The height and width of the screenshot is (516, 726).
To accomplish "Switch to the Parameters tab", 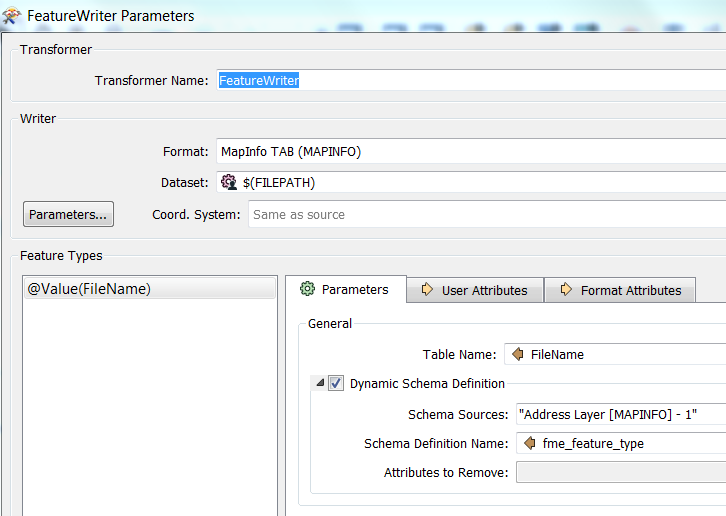I will tap(346, 289).
